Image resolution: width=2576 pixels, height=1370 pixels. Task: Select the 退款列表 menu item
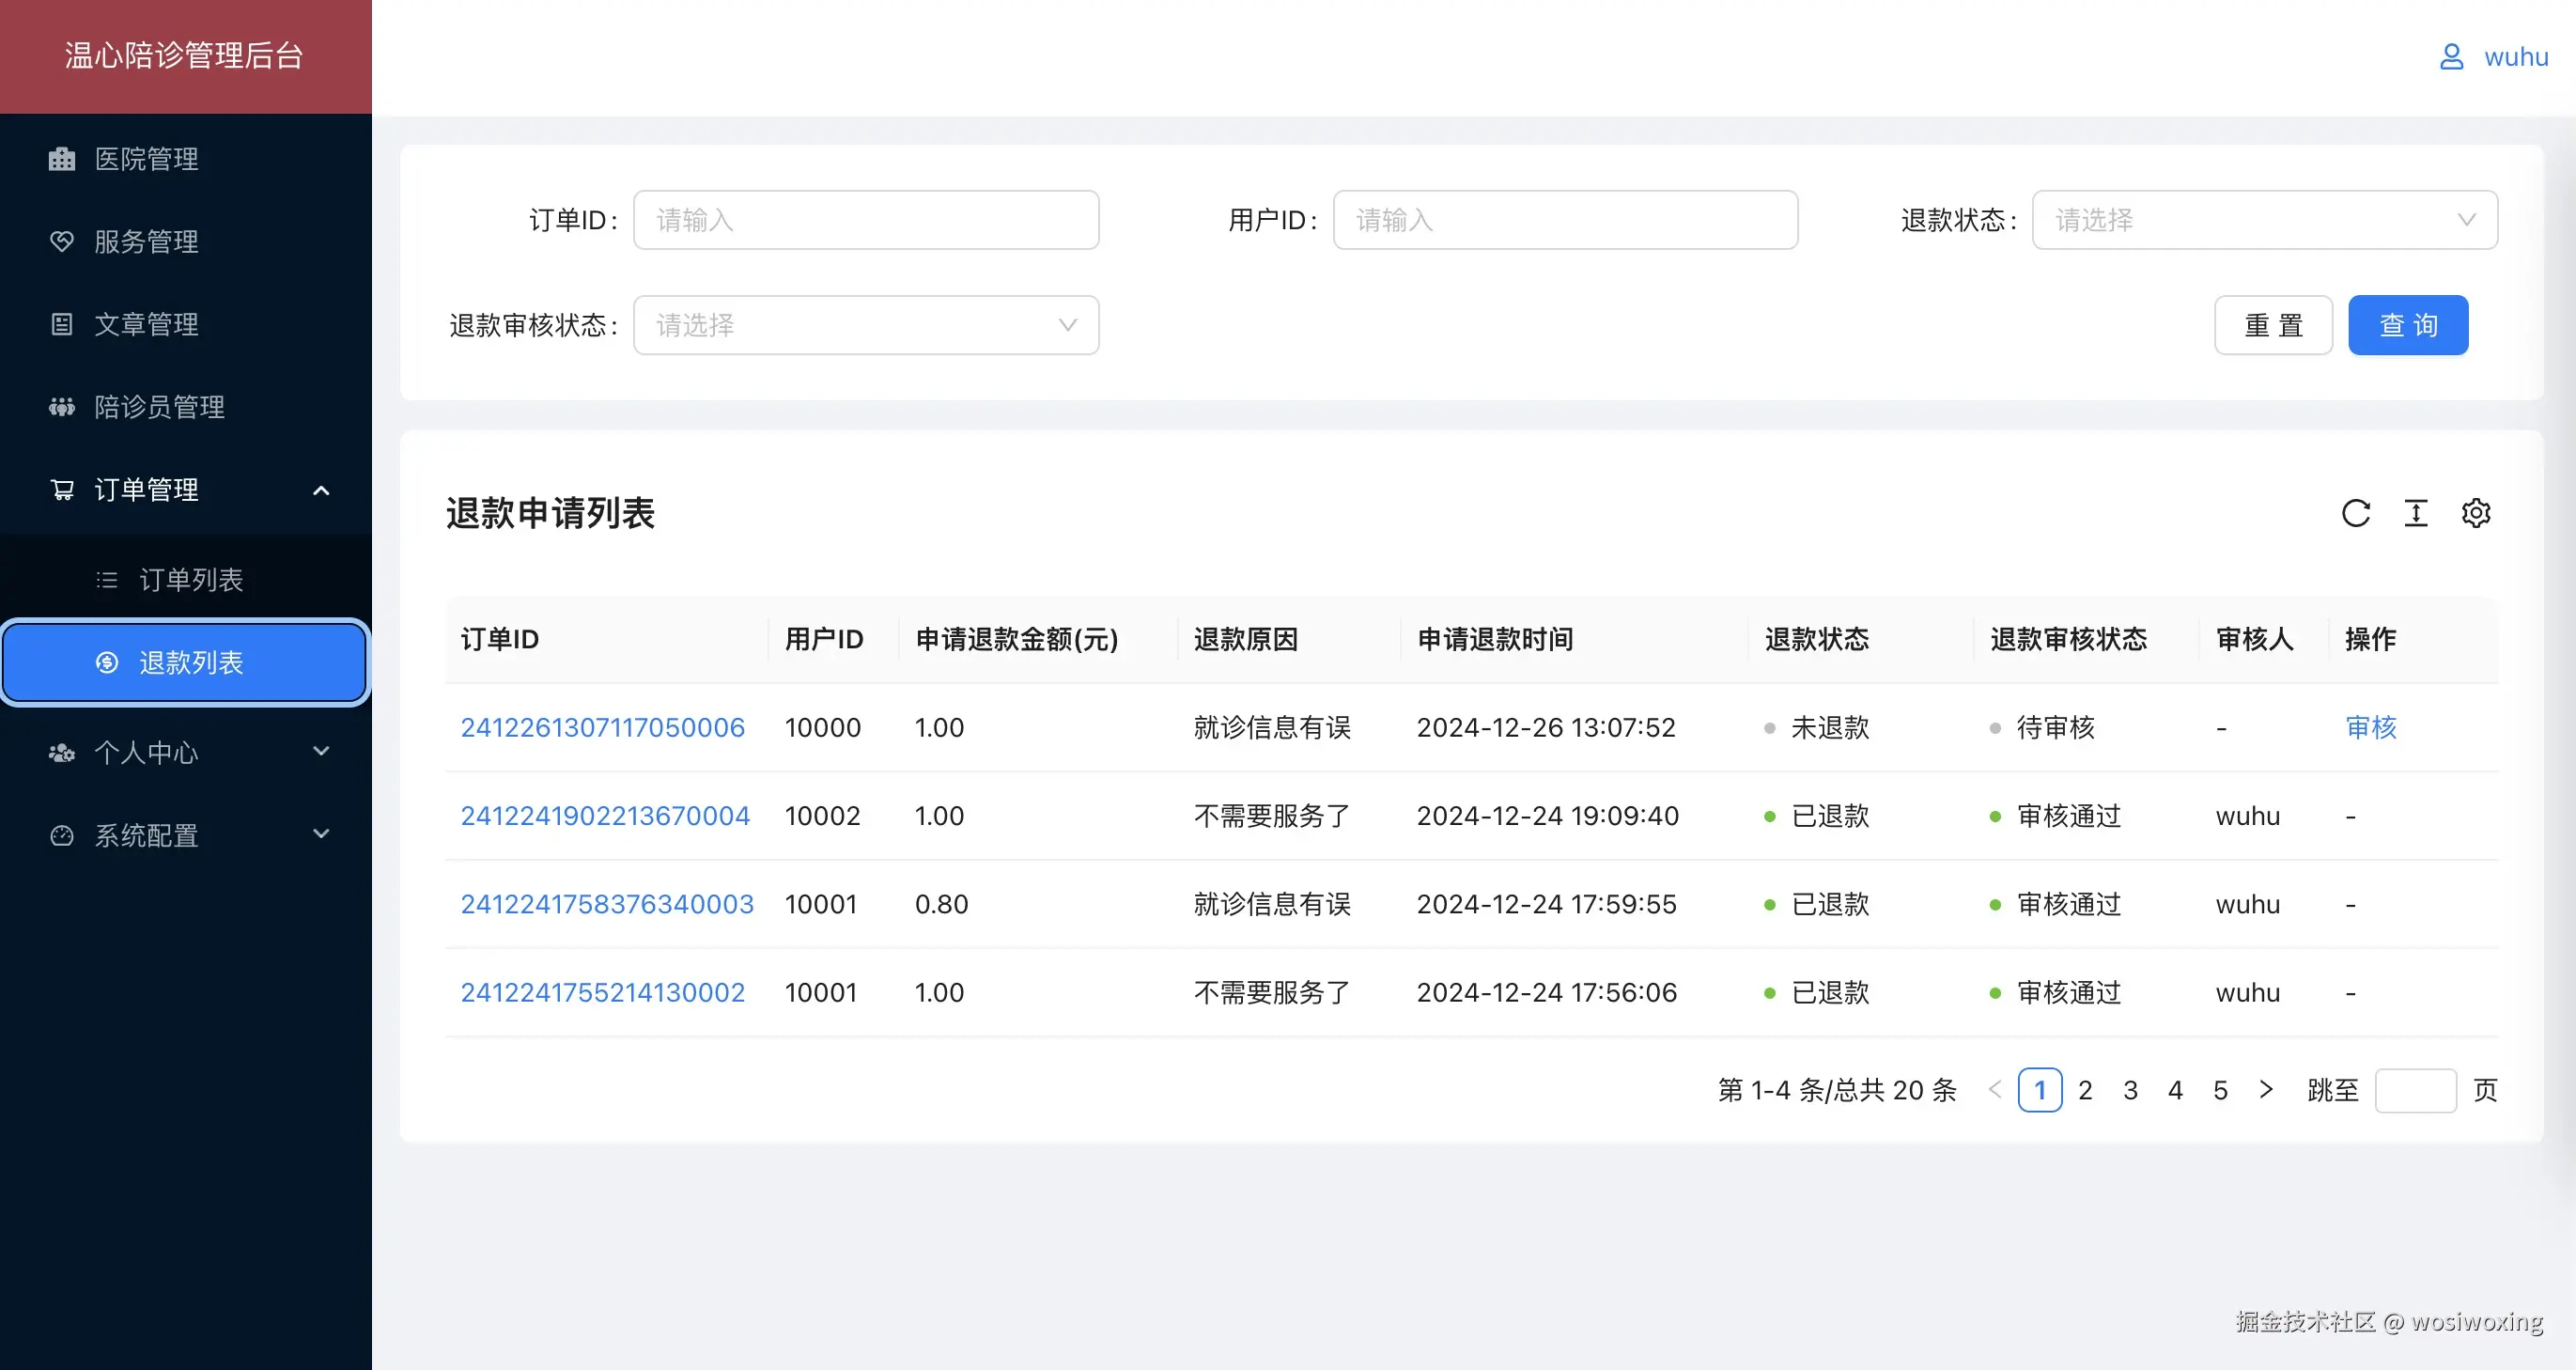tap(190, 663)
